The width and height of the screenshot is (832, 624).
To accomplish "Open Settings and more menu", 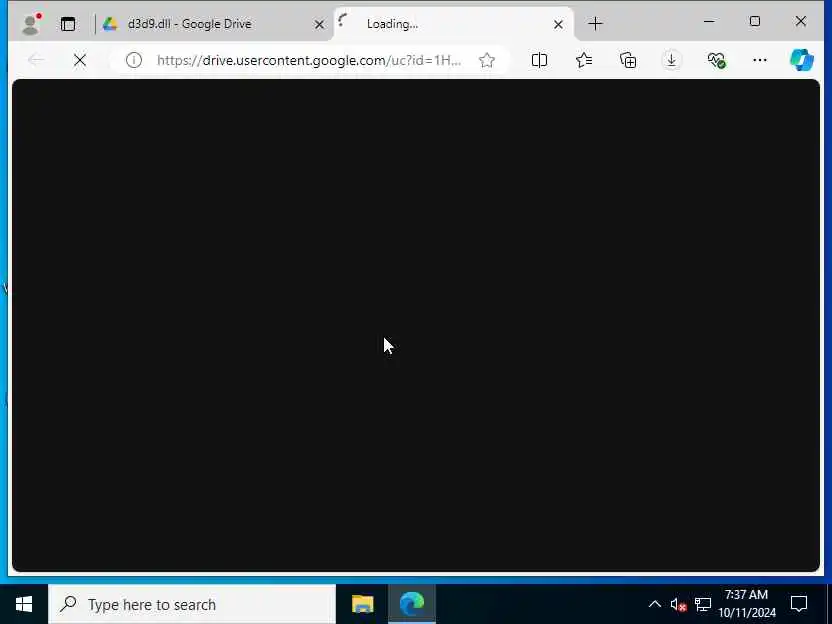I will tap(760, 60).
